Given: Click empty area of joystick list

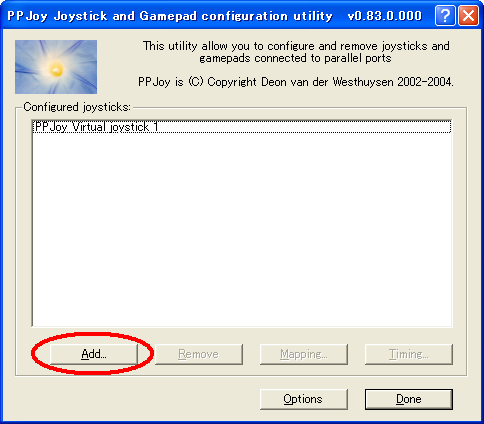Looking at the screenshot, I should tap(242, 230).
